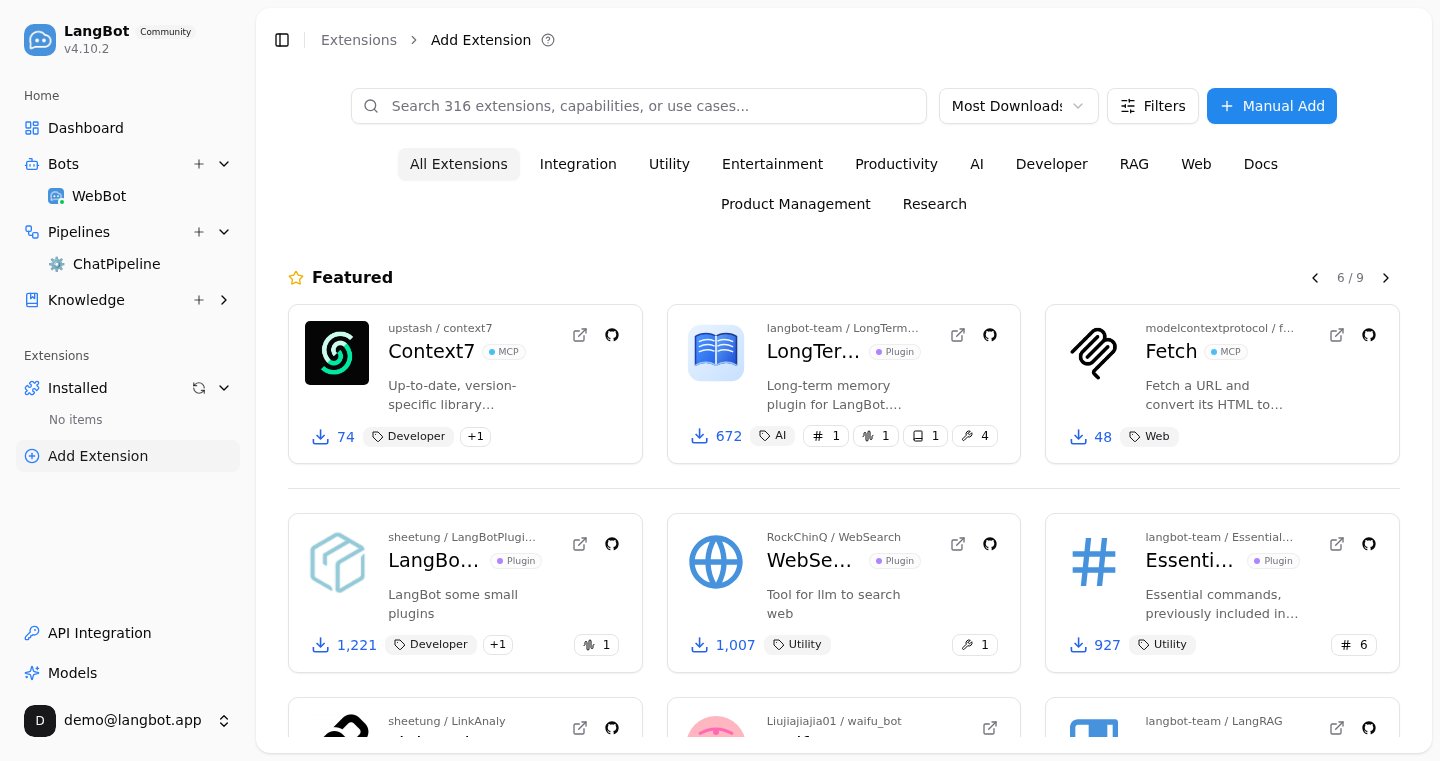
Task: Open help icon beside Add Extension
Action: [x=547, y=40]
